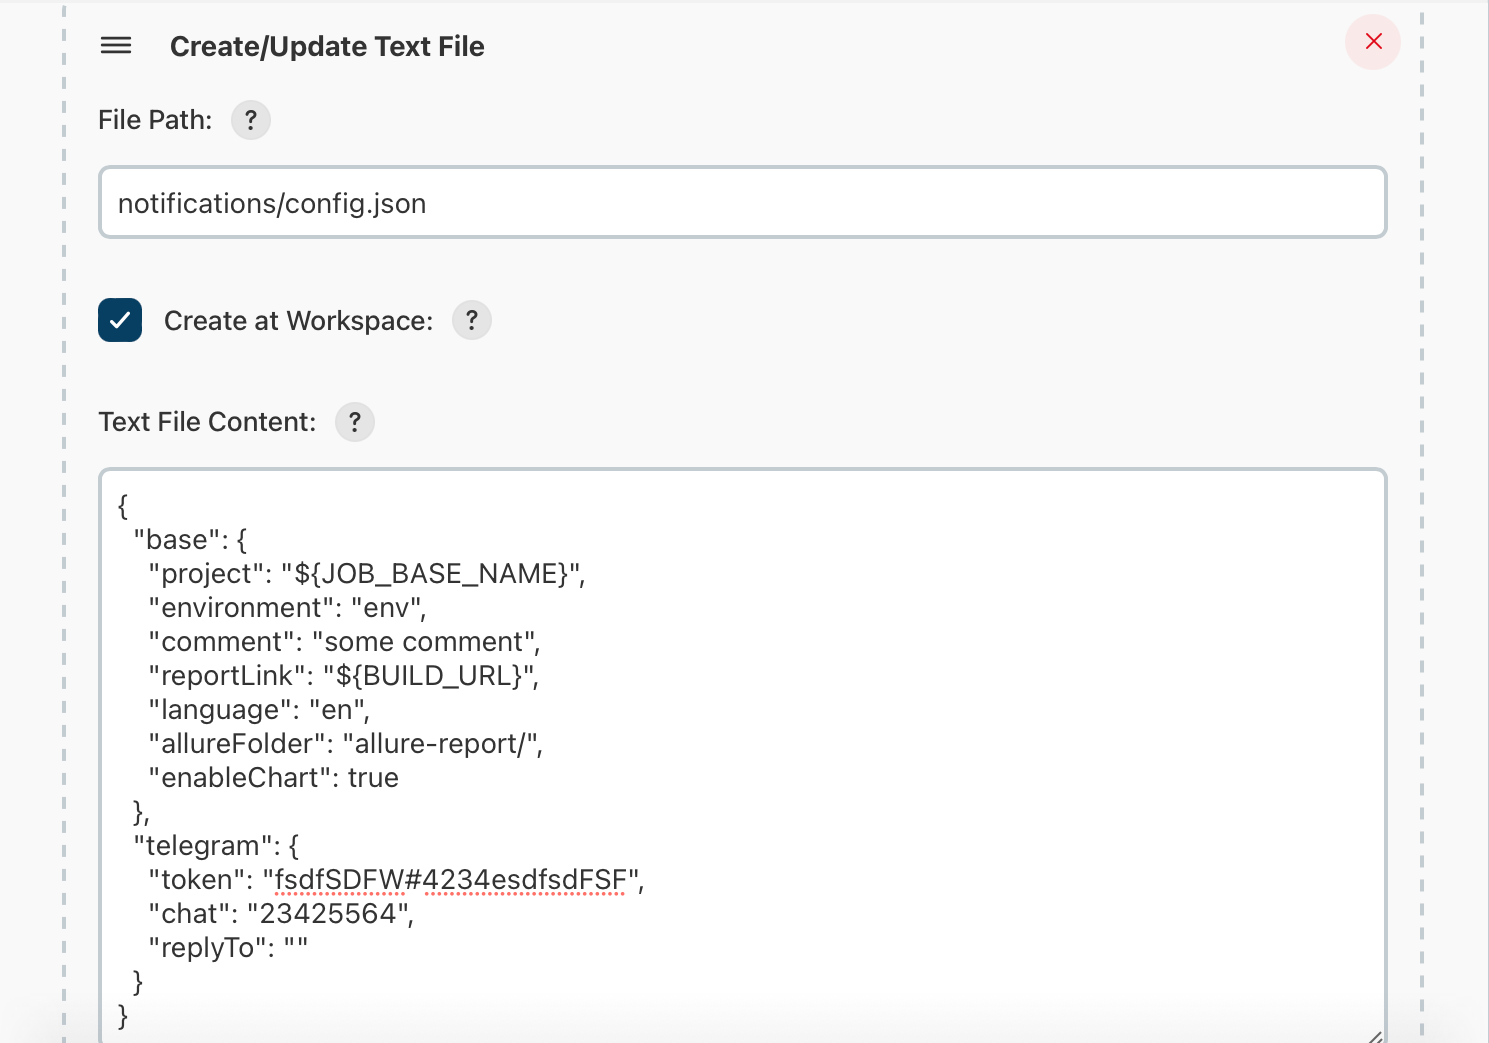Uncheck Create at Workspace checkbox
The height and width of the screenshot is (1043, 1489).
point(120,320)
